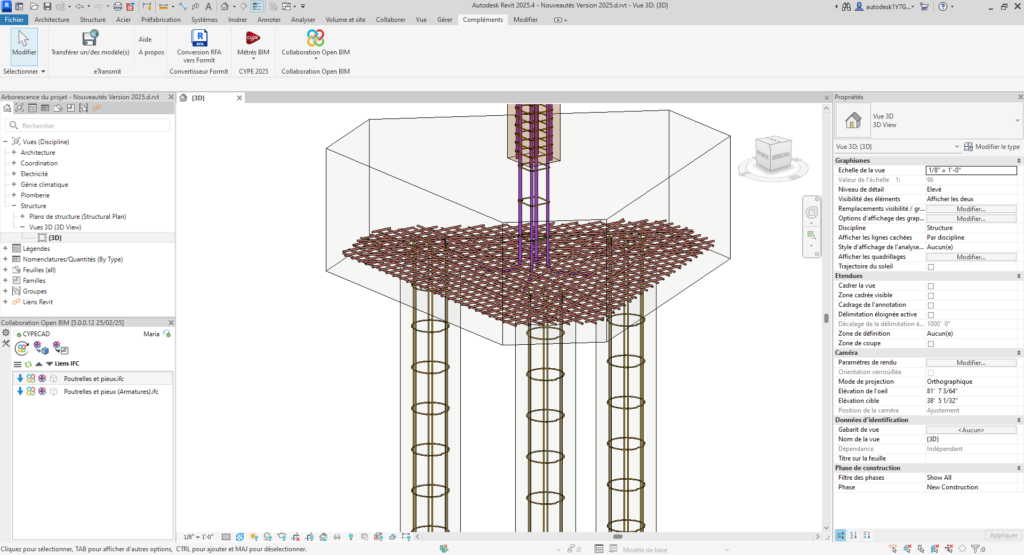This screenshot has height=555, width=1024.
Task: Switch to the Structure ribbon tab
Action: coord(92,19)
